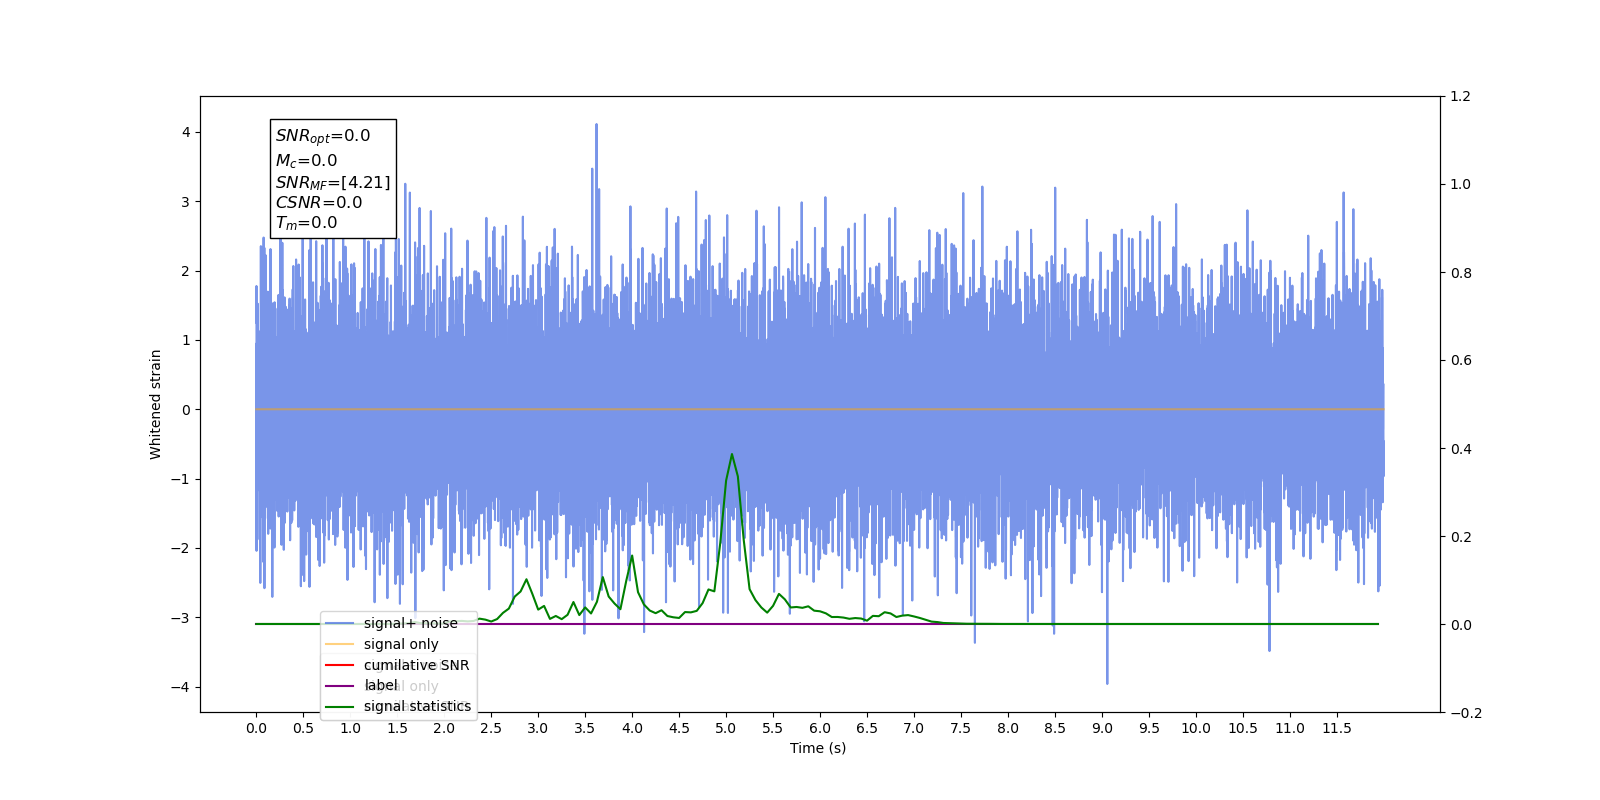This screenshot has height=800, width=1600.
Task: Click the deep negative noise spike near 9.0 seconds
Action: pyautogui.click(x=1107, y=682)
